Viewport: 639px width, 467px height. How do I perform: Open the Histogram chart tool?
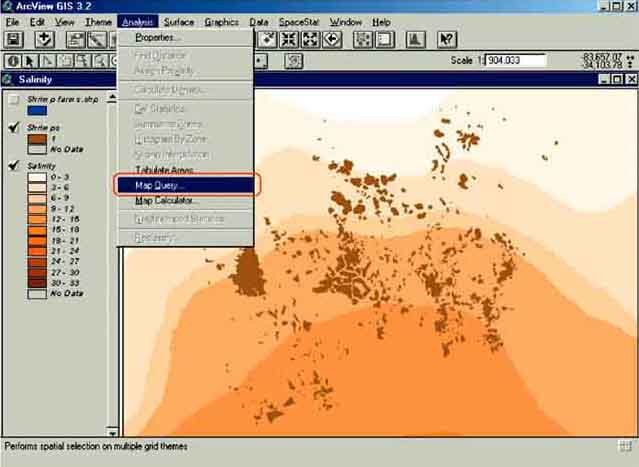(x=415, y=40)
